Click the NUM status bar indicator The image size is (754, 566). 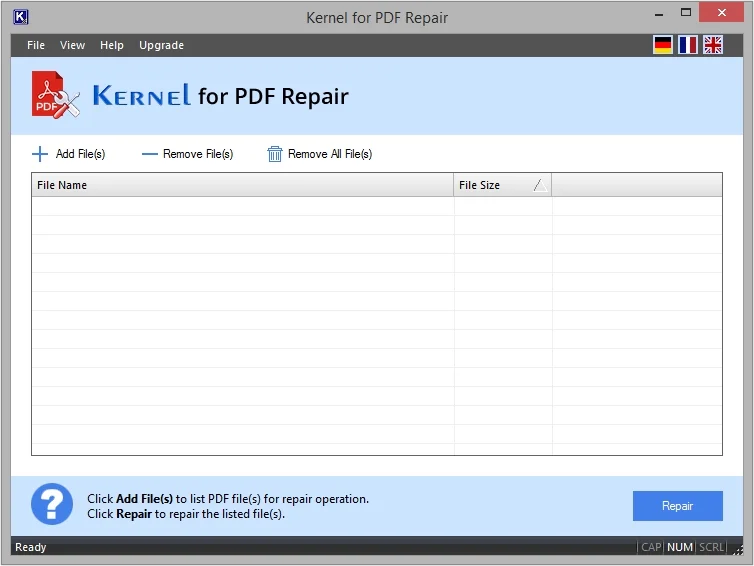[679, 547]
